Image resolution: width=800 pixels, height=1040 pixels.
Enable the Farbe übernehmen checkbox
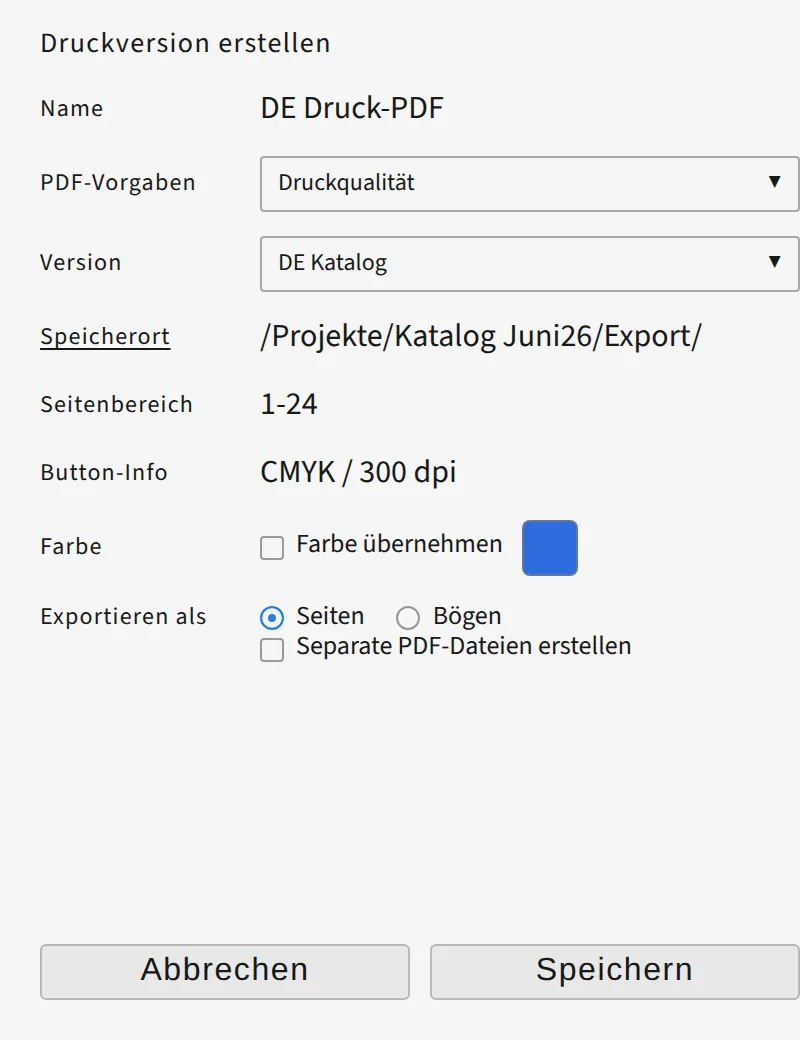[272, 548]
